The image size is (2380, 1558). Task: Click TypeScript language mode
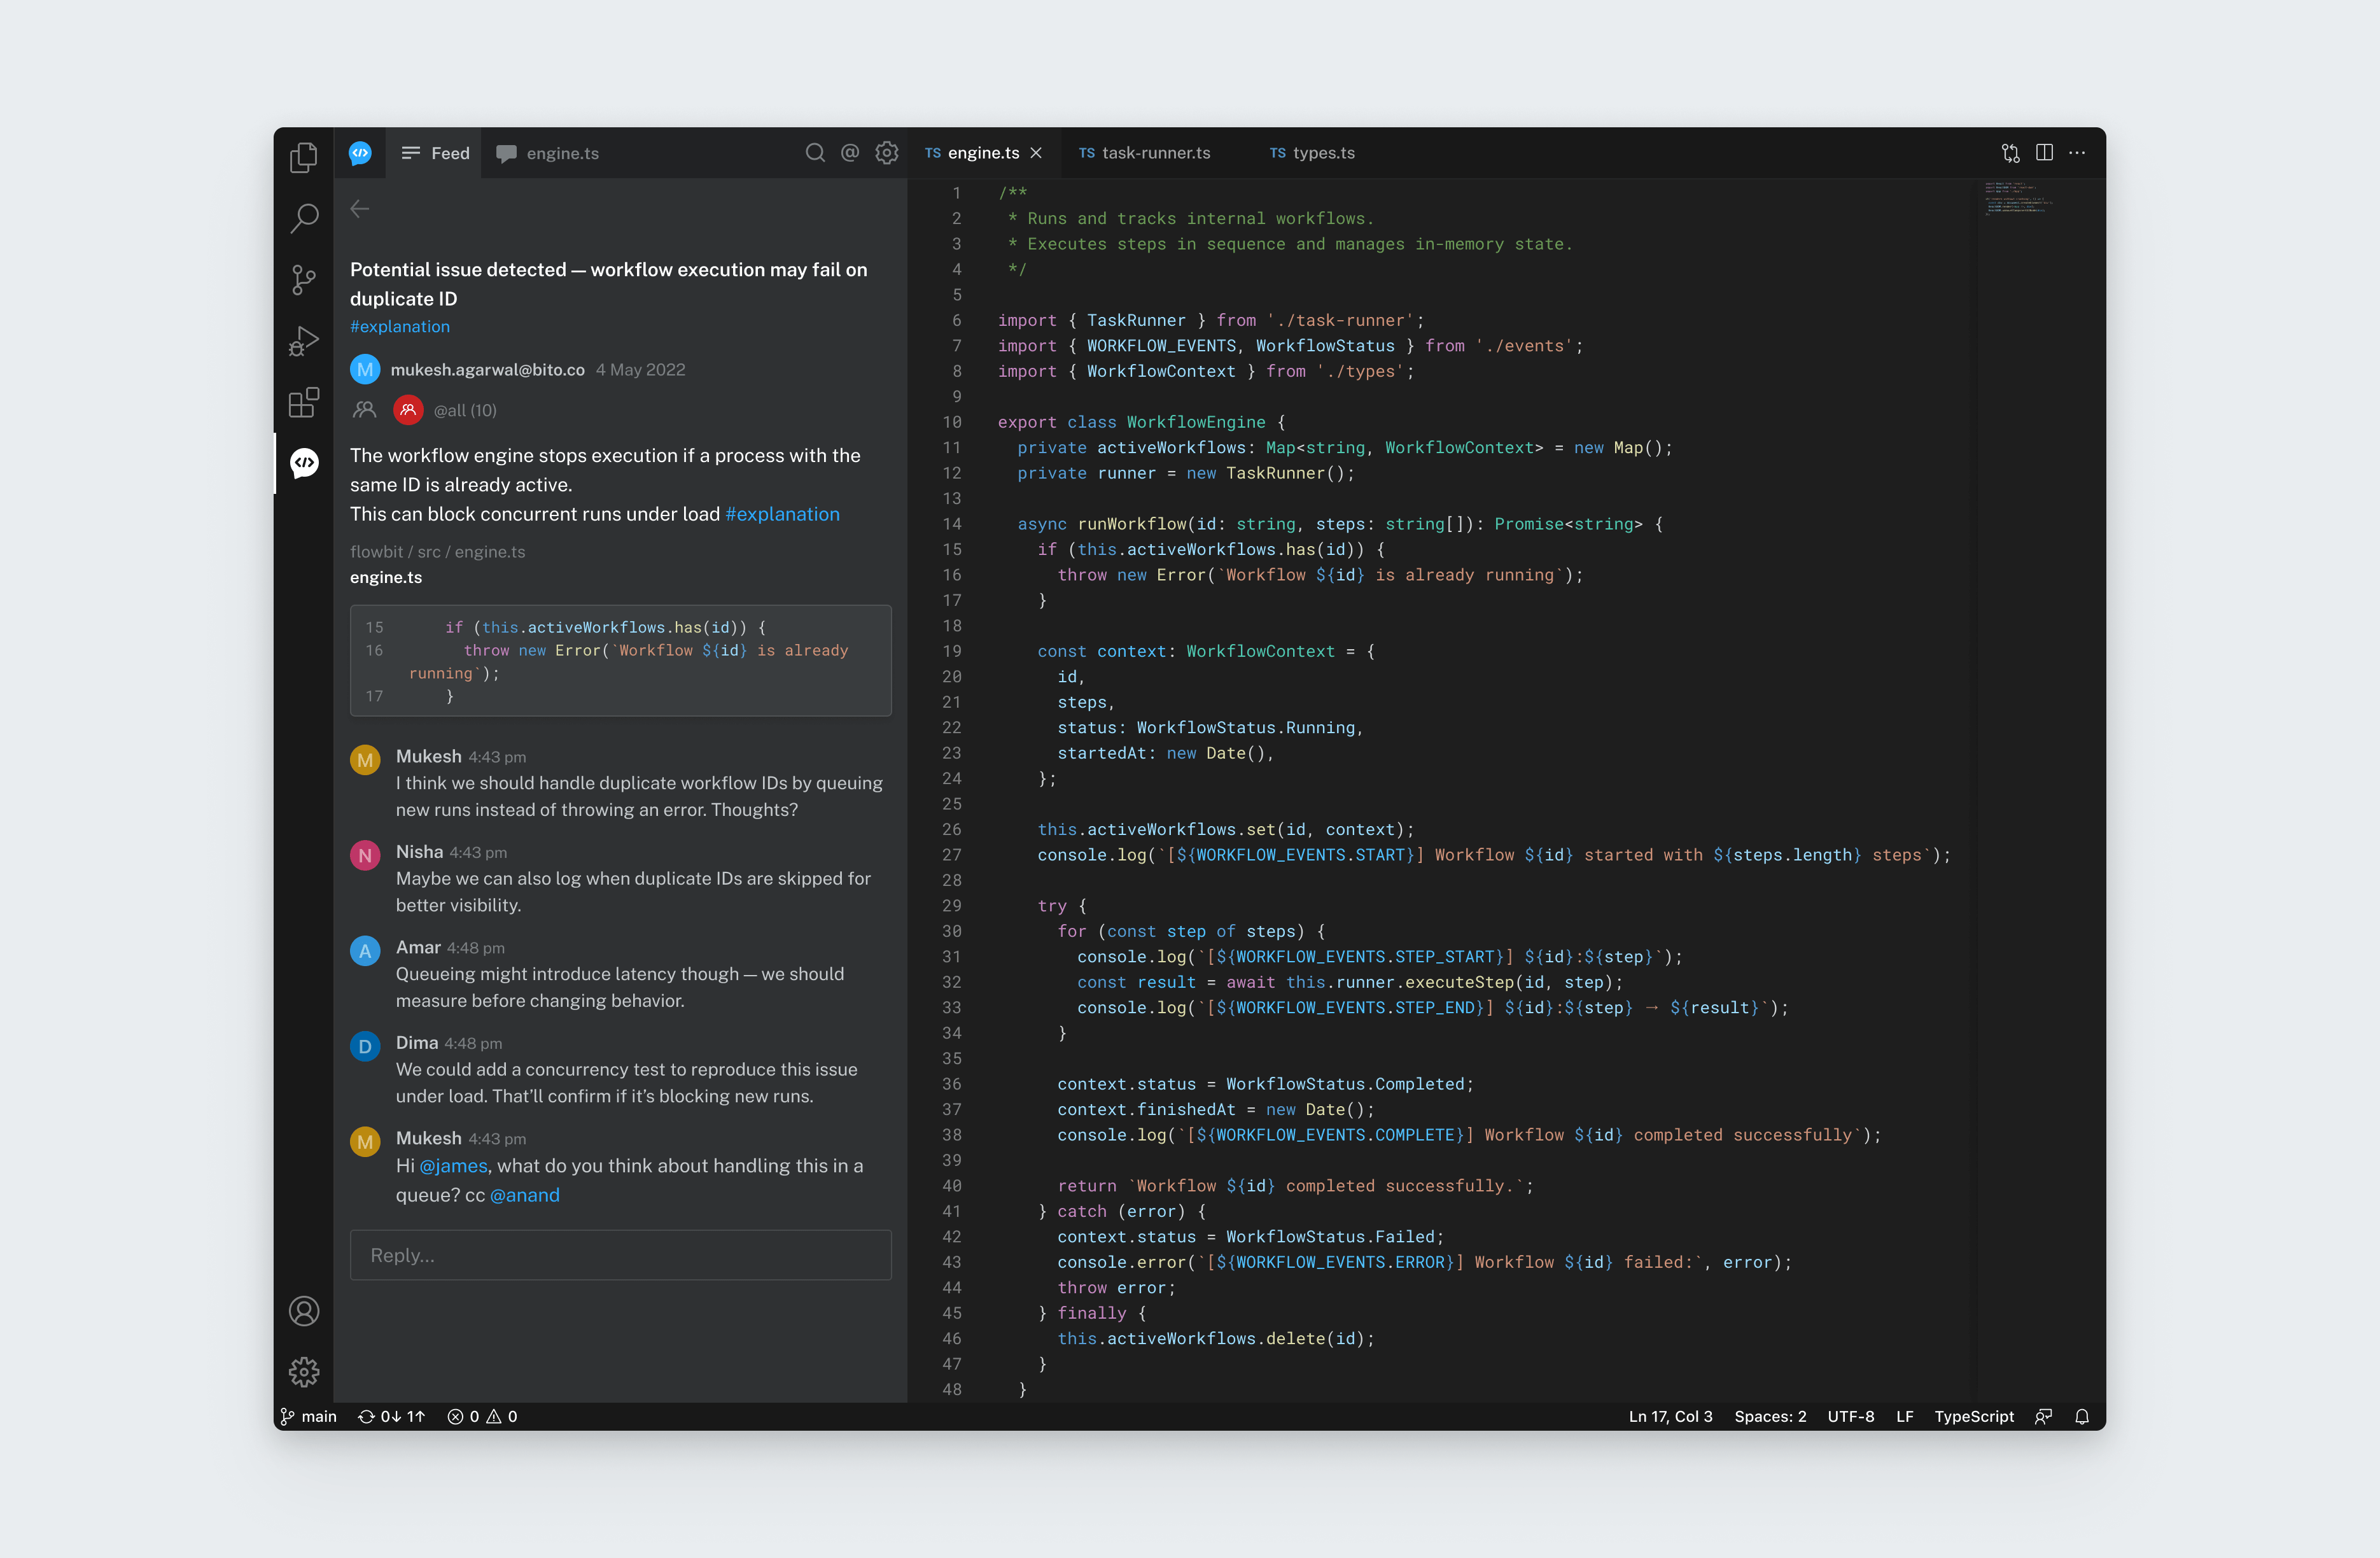1974,1416
